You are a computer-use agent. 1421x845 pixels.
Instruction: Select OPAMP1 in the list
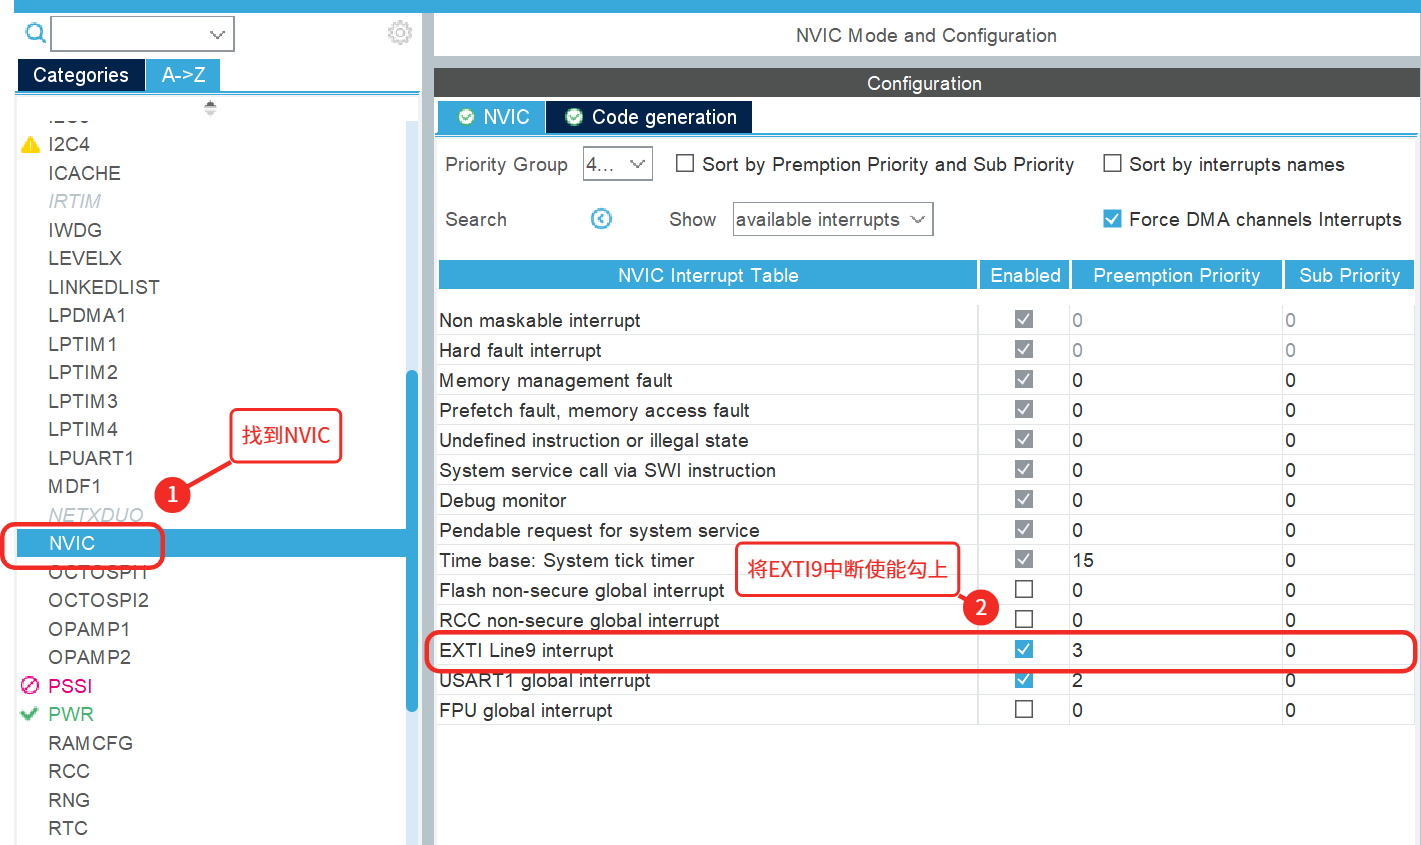(x=89, y=629)
